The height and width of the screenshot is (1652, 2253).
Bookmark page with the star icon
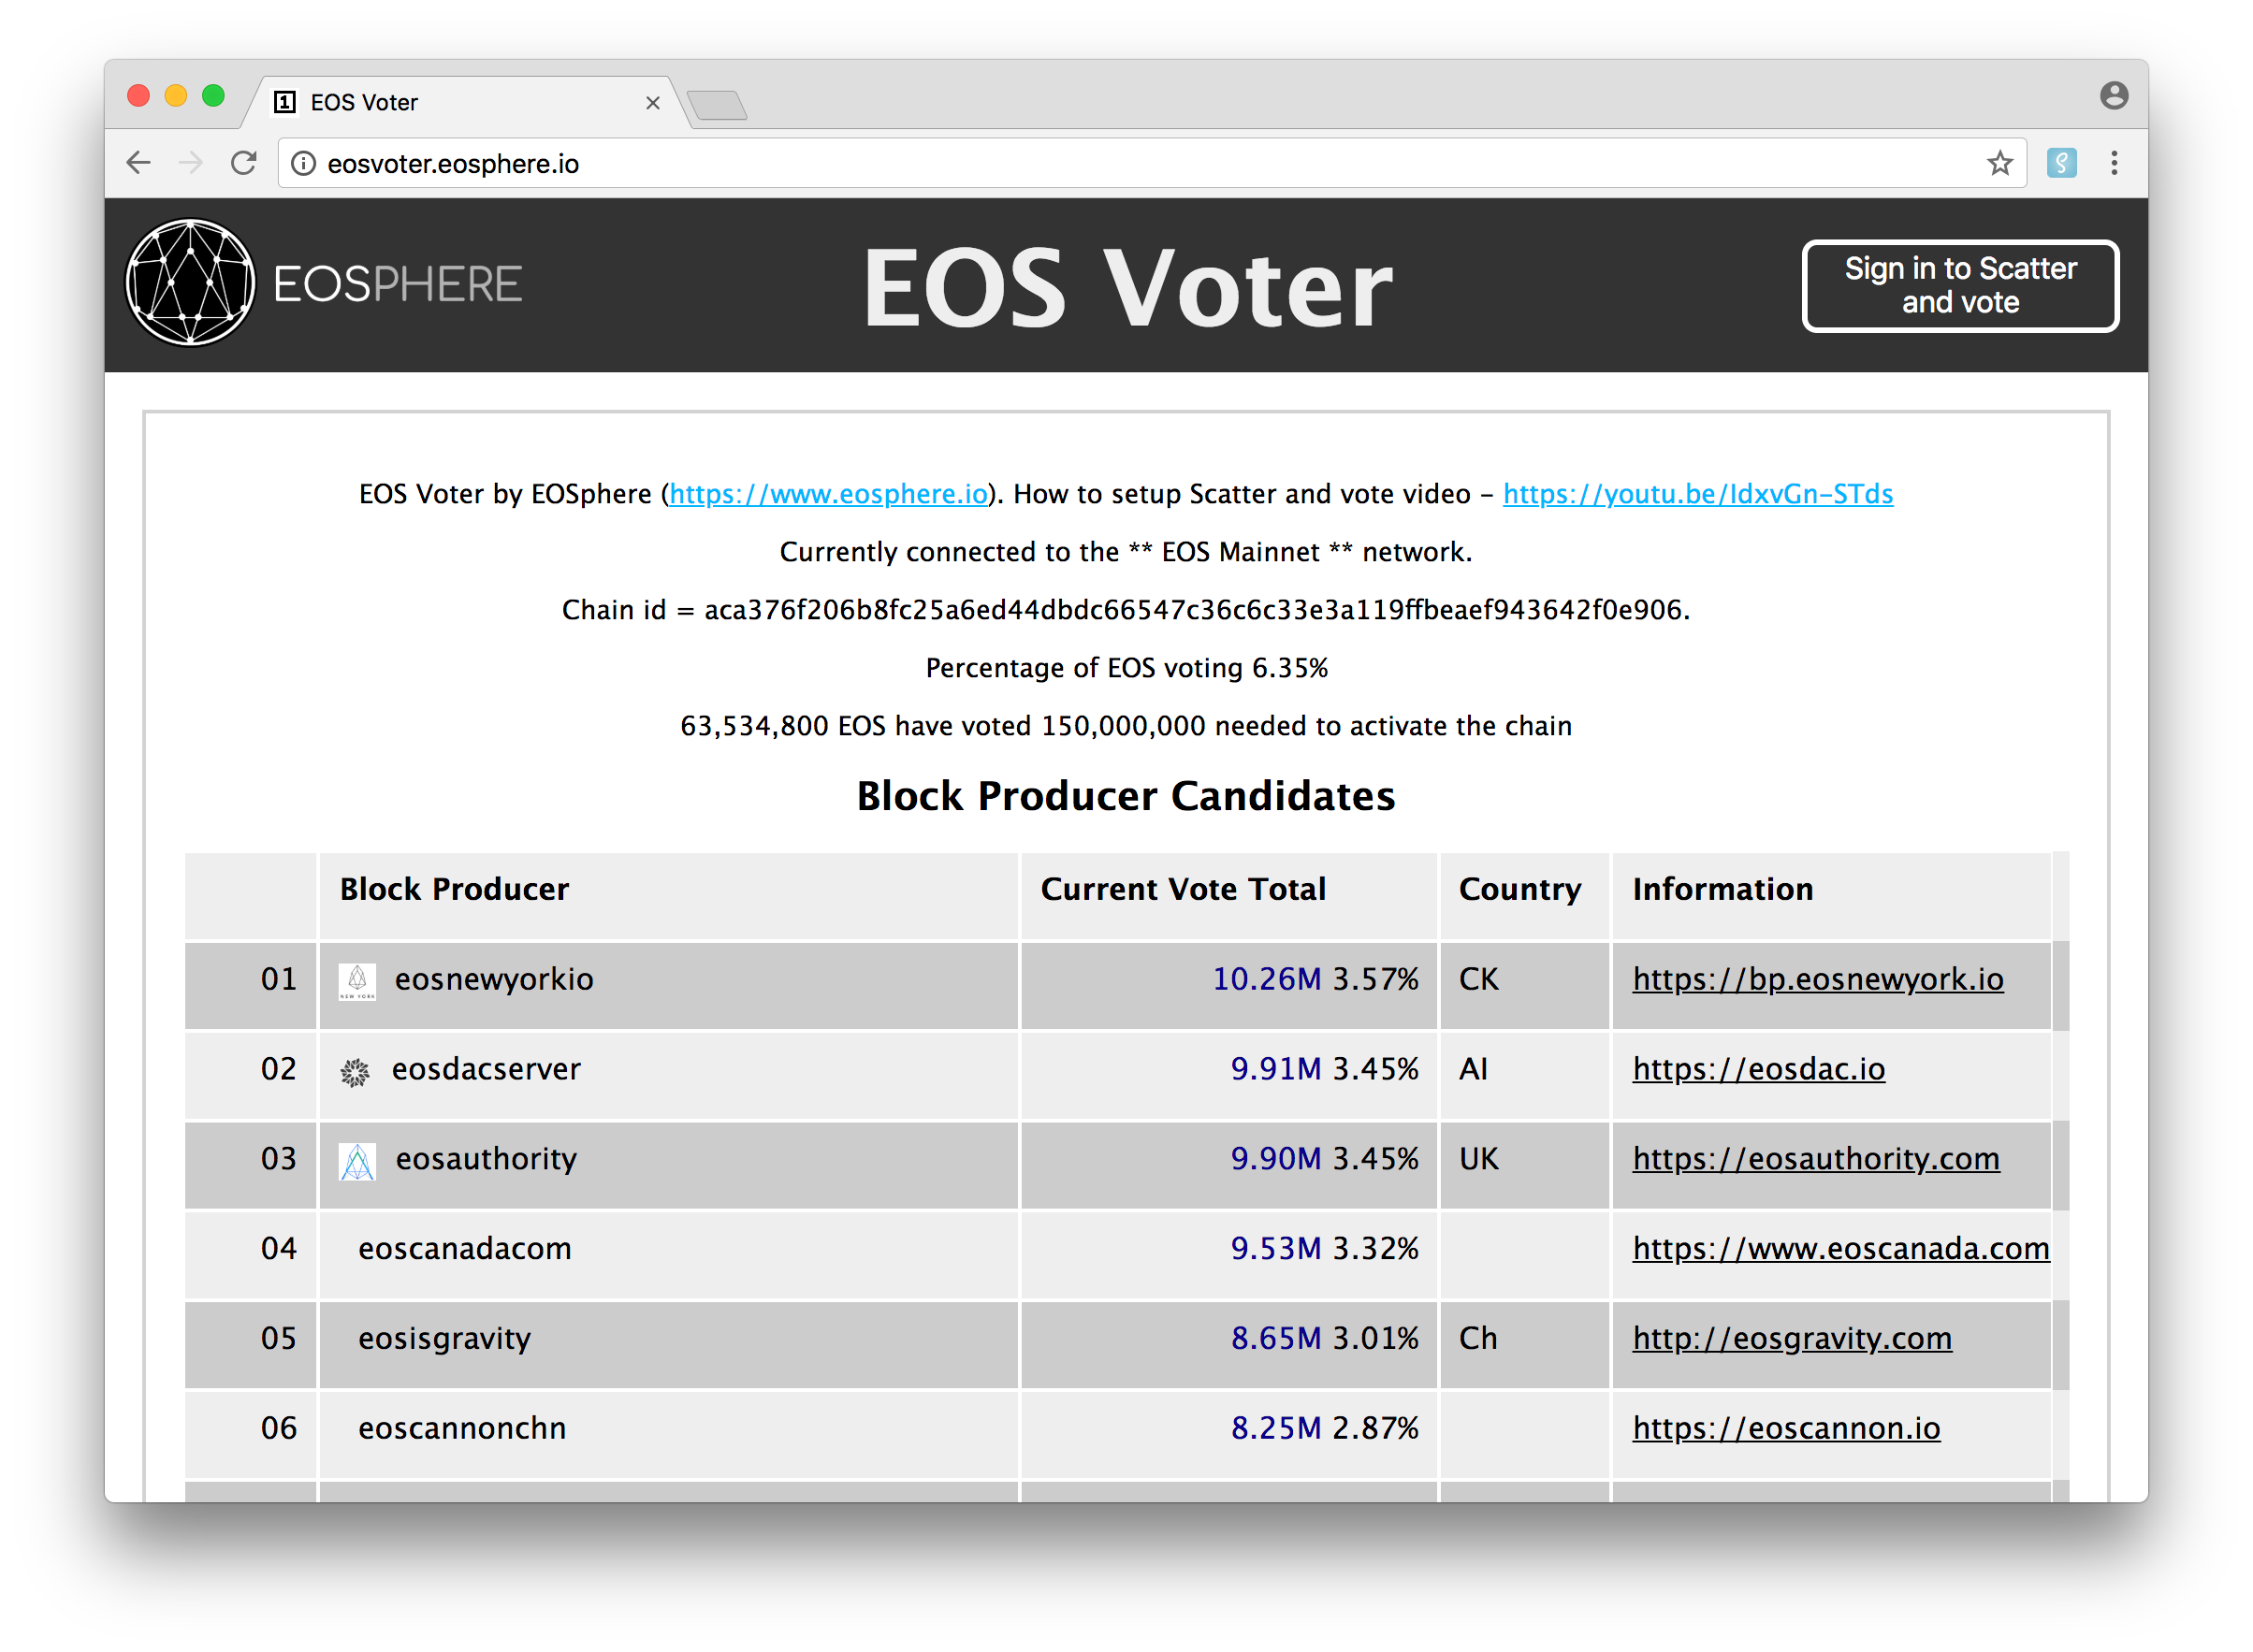point(1999,163)
